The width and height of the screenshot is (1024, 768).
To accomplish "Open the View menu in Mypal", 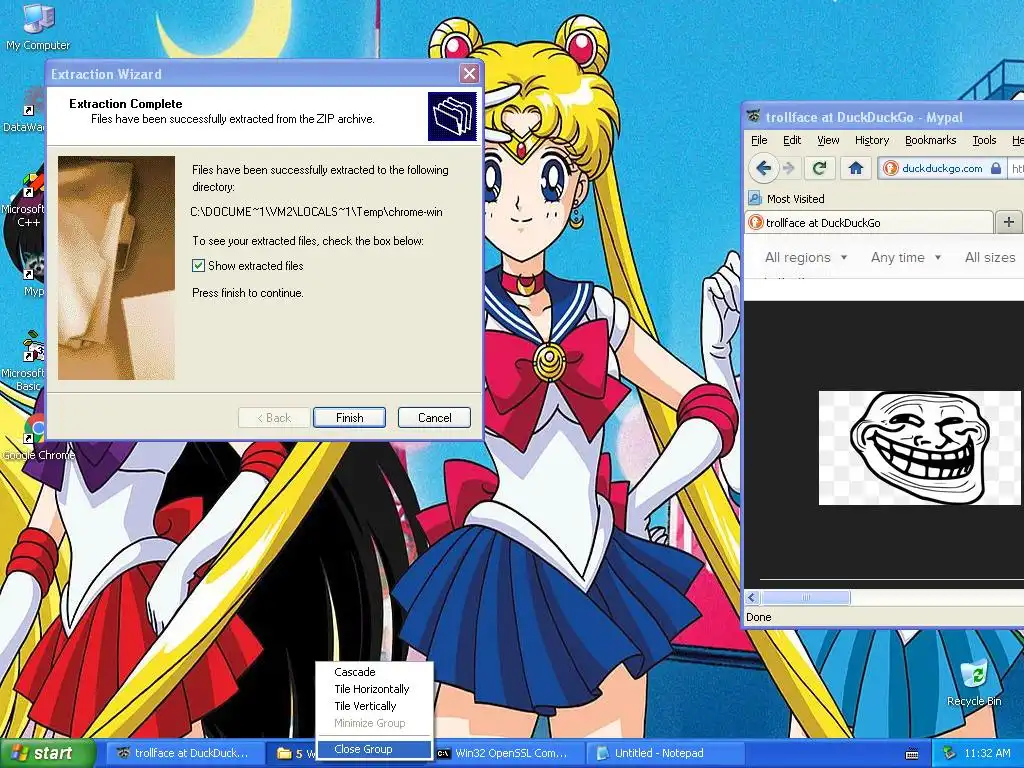I will pos(828,140).
